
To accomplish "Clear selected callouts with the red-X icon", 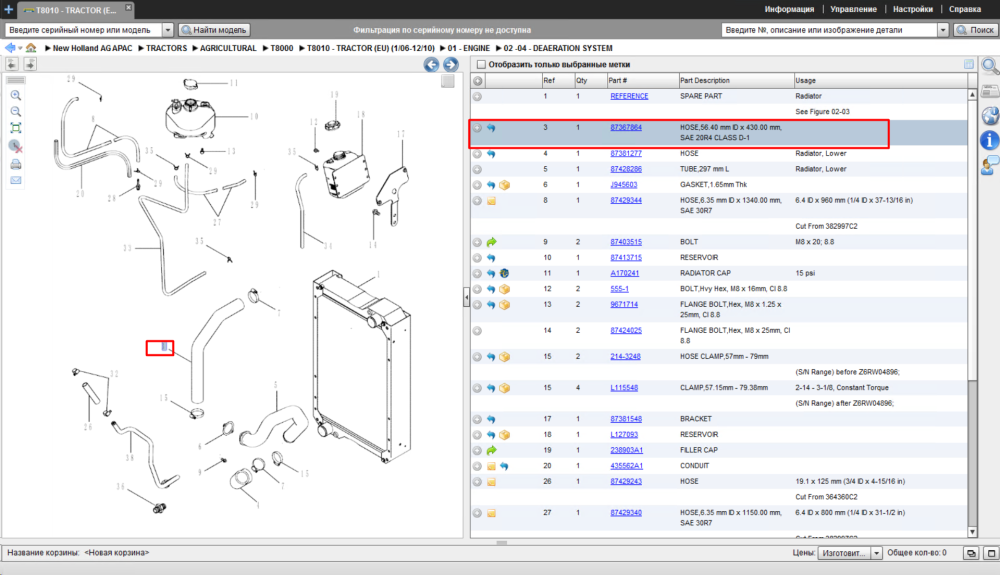I will click(16, 147).
